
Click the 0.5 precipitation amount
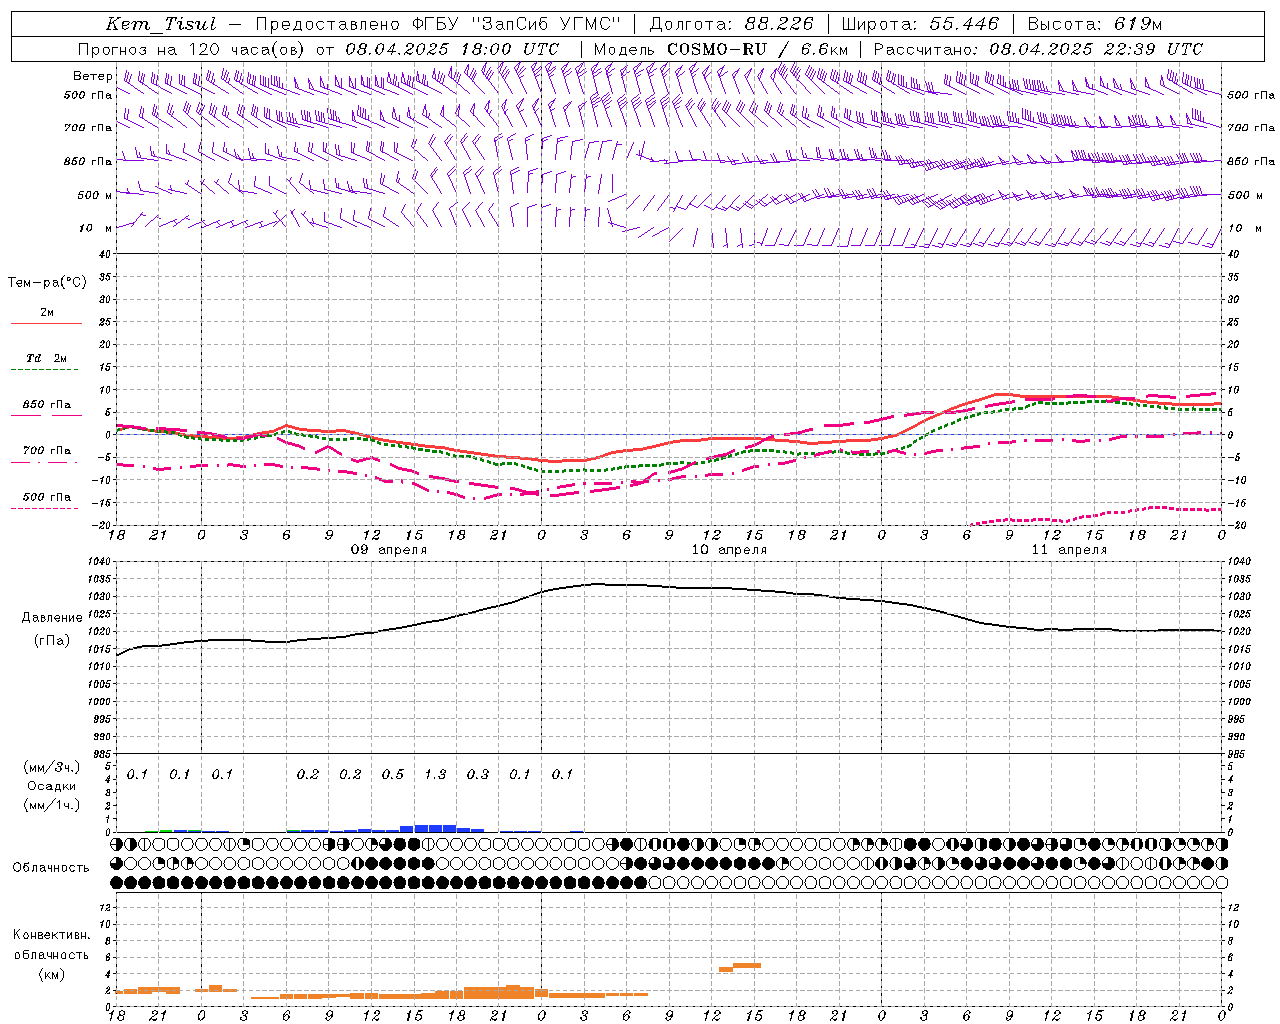point(393,775)
